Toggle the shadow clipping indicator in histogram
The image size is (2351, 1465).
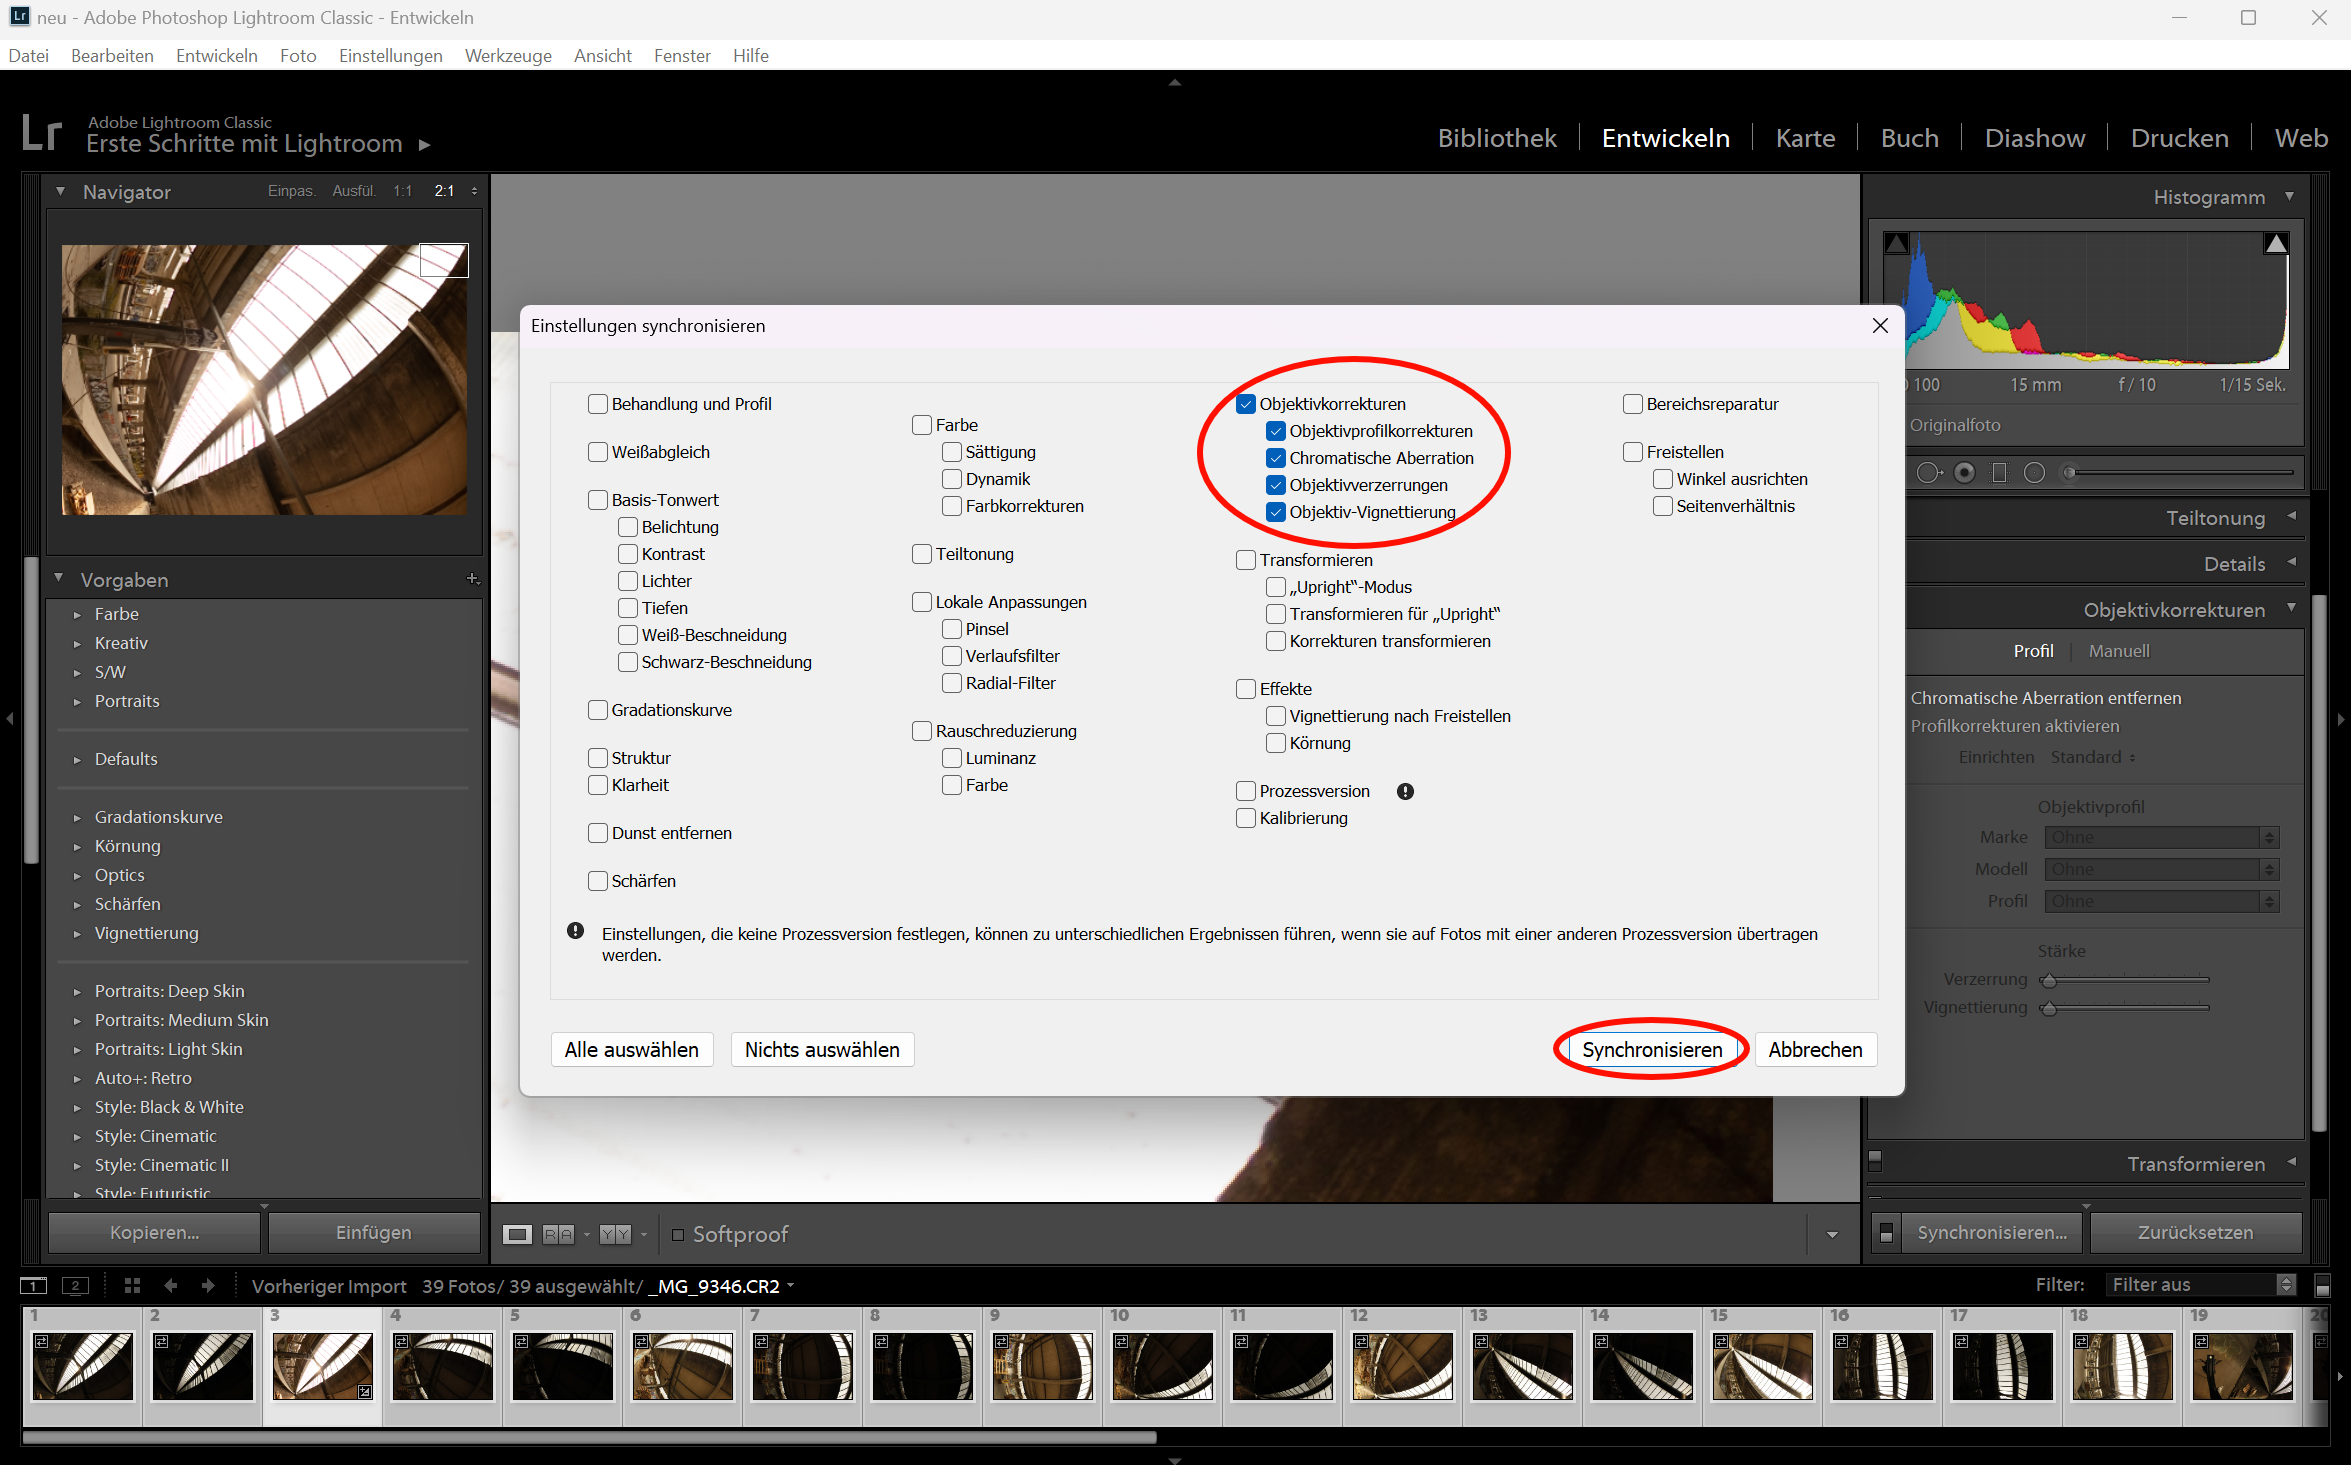tap(1896, 243)
